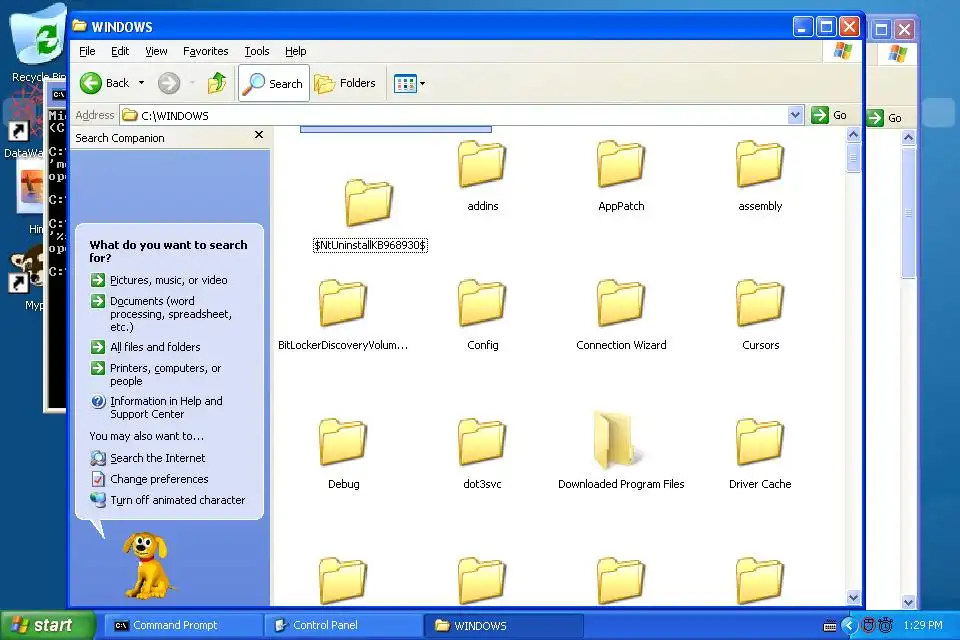Click the Windows flag logo in toolbar
Viewport: 960px width, 640px height.
click(842, 51)
